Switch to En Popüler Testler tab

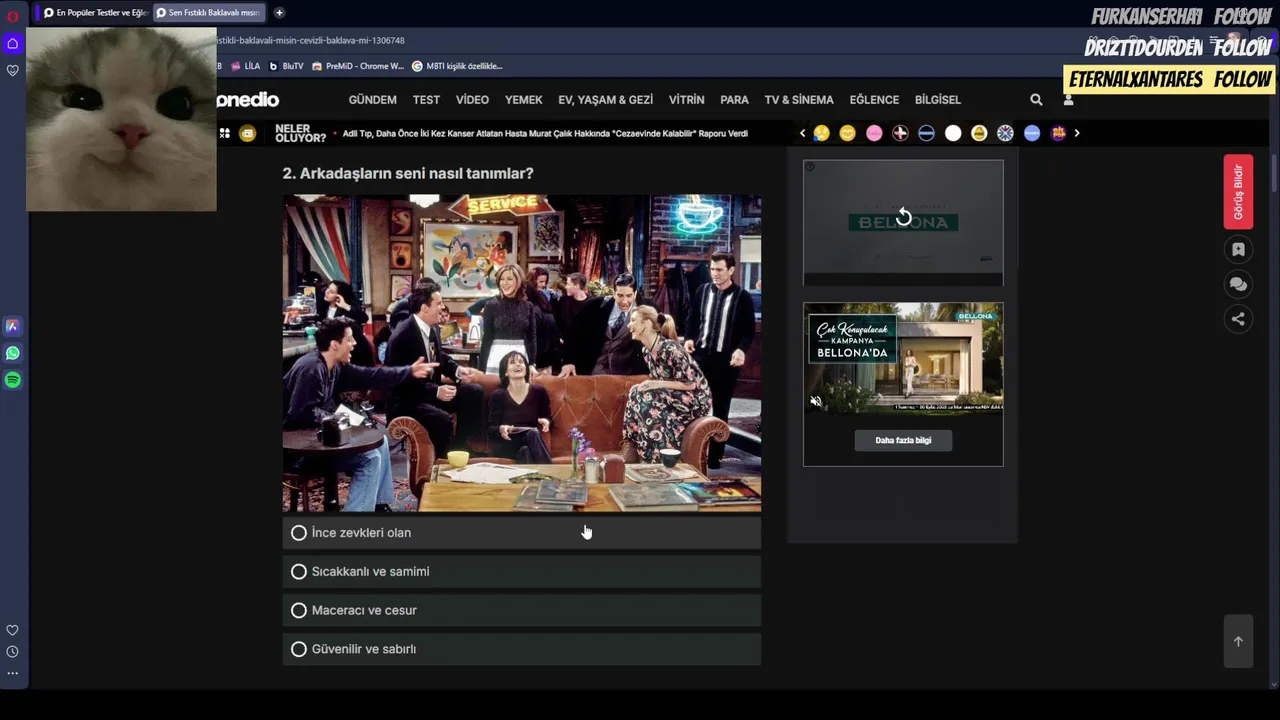pyautogui.click(x=95, y=13)
